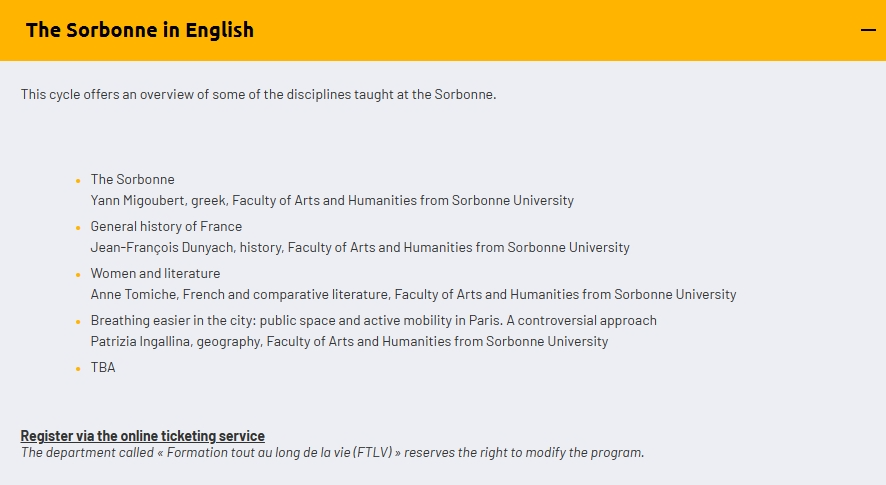This screenshot has height=485, width=886.
Task: Click the intro sentence about this cycle
Action: pyautogui.click(x=258, y=95)
